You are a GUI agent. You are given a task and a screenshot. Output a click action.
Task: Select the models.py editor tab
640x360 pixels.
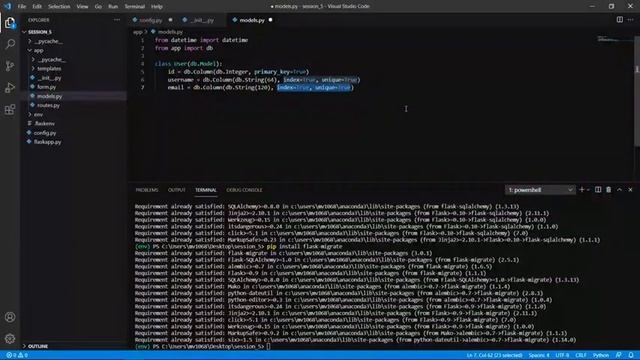pos(252,20)
